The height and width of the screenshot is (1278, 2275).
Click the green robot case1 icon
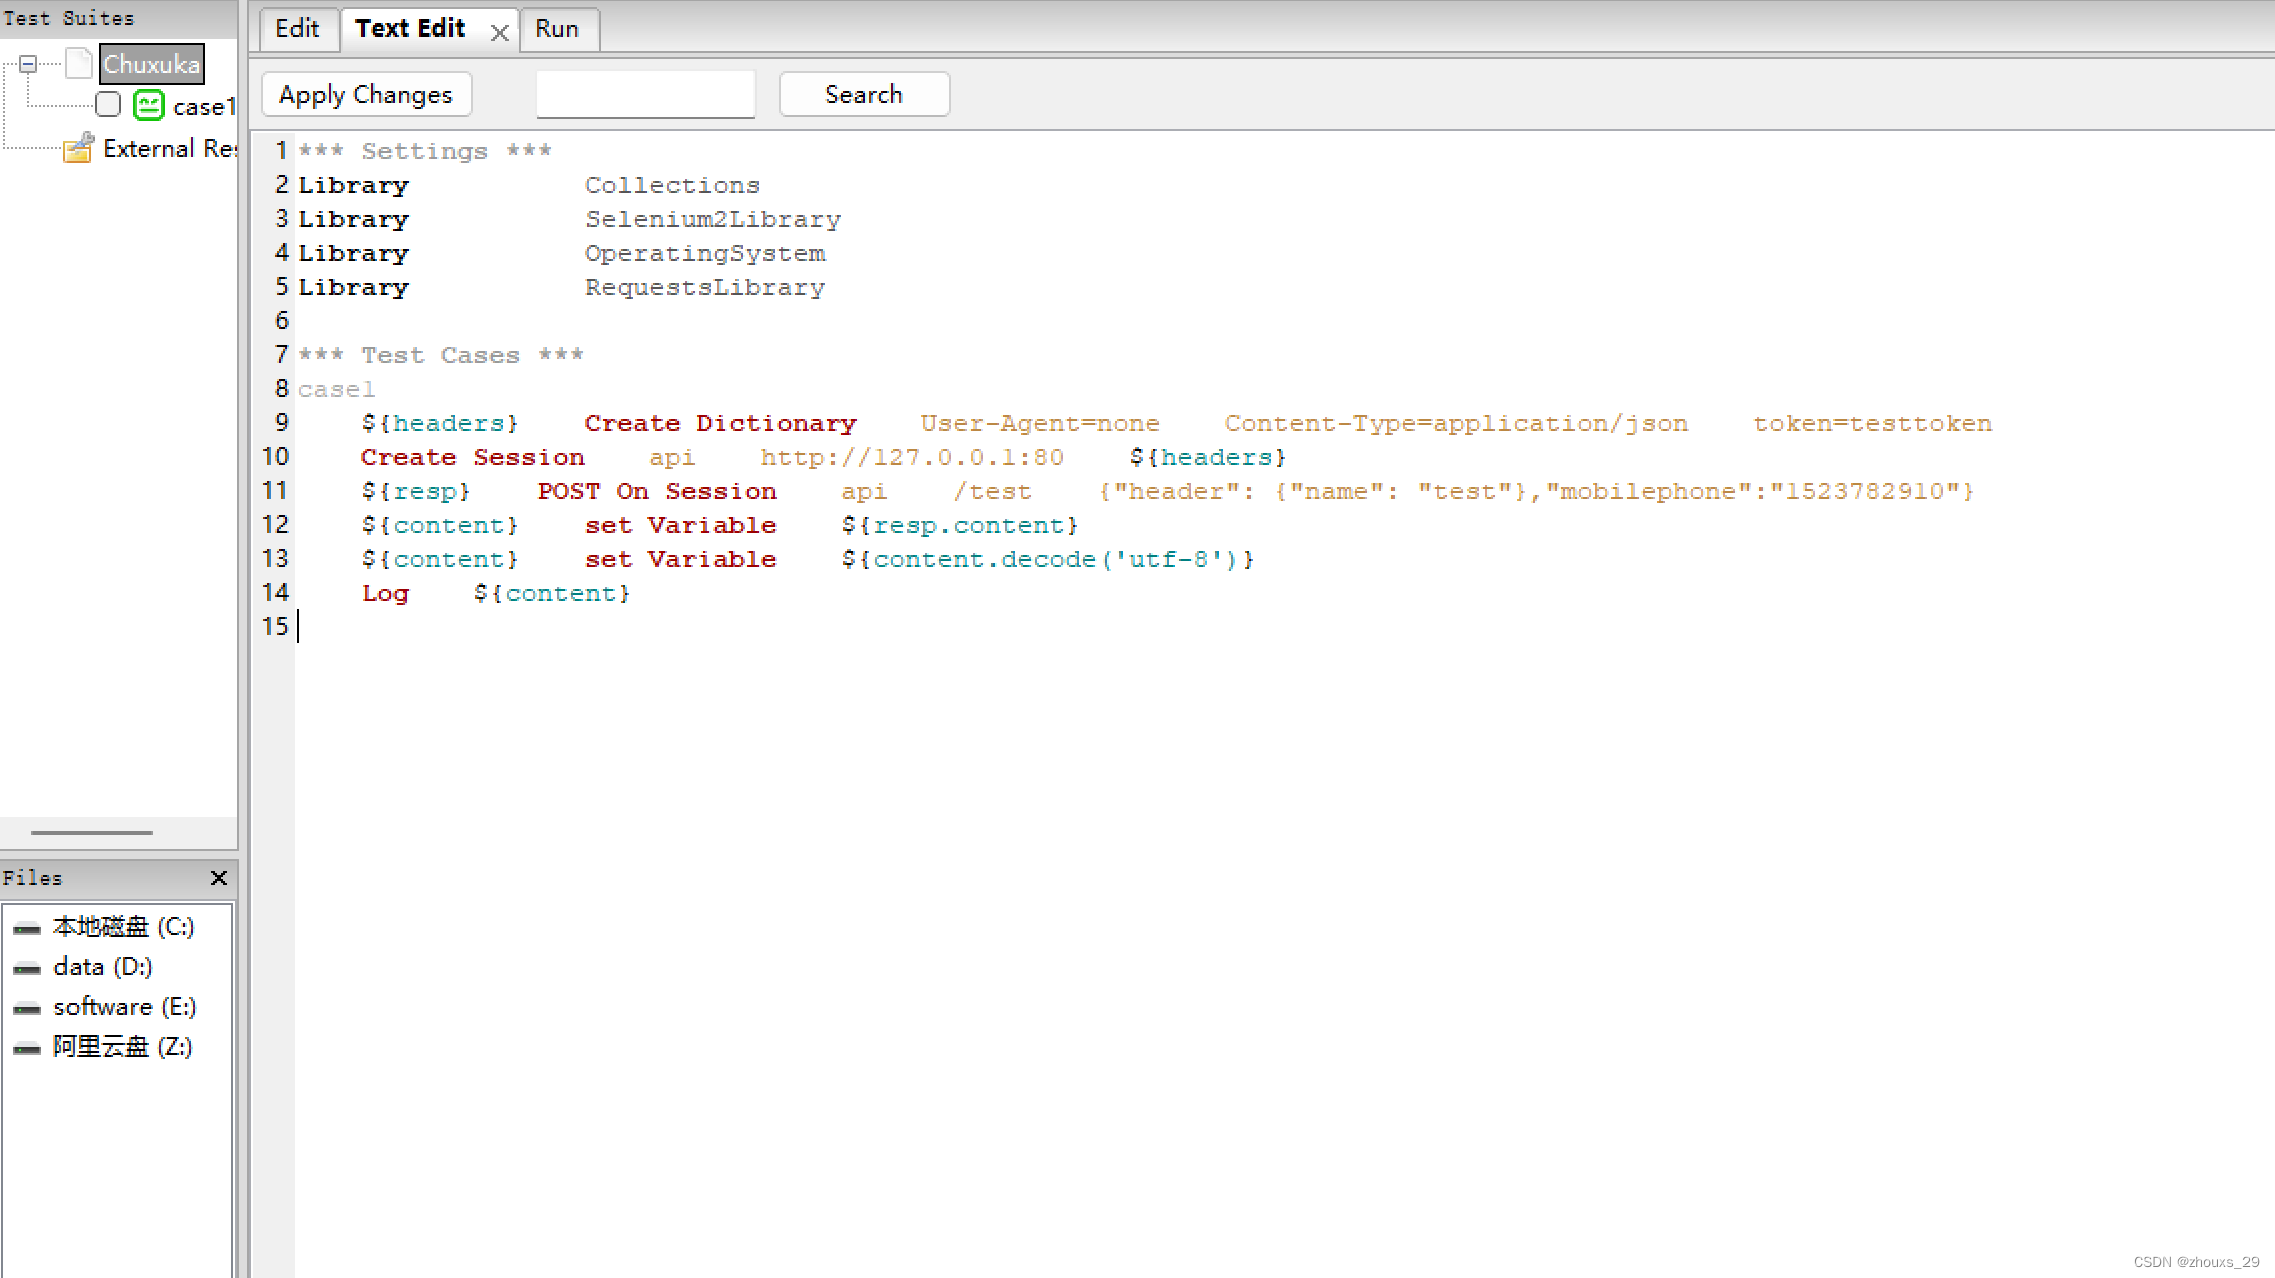pyautogui.click(x=149, y=105)
